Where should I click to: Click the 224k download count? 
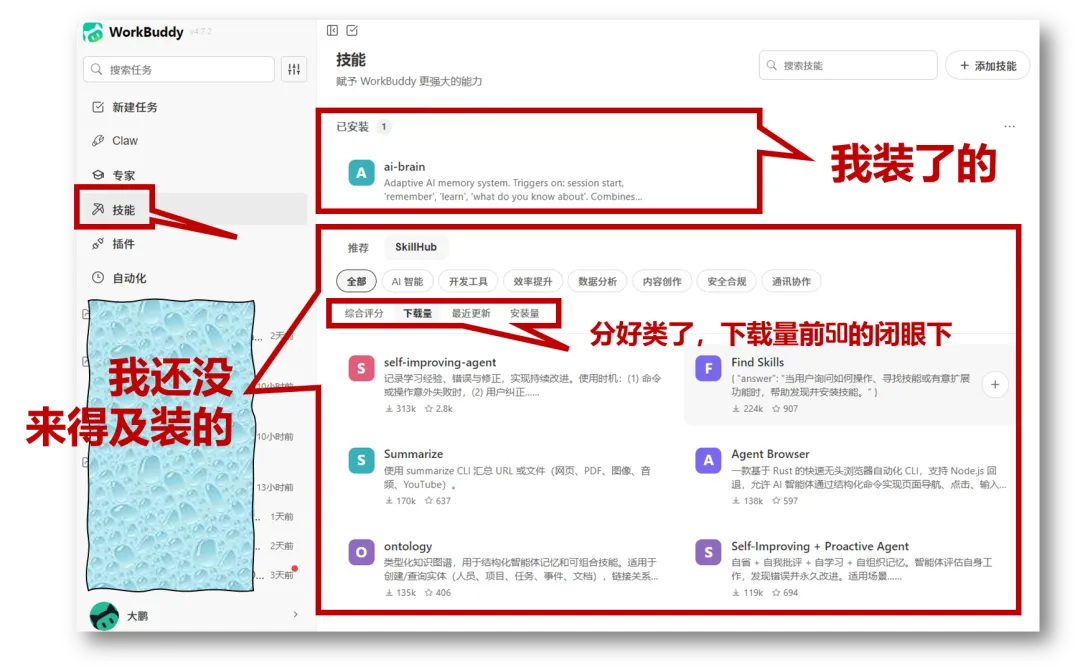click(747, 408)
